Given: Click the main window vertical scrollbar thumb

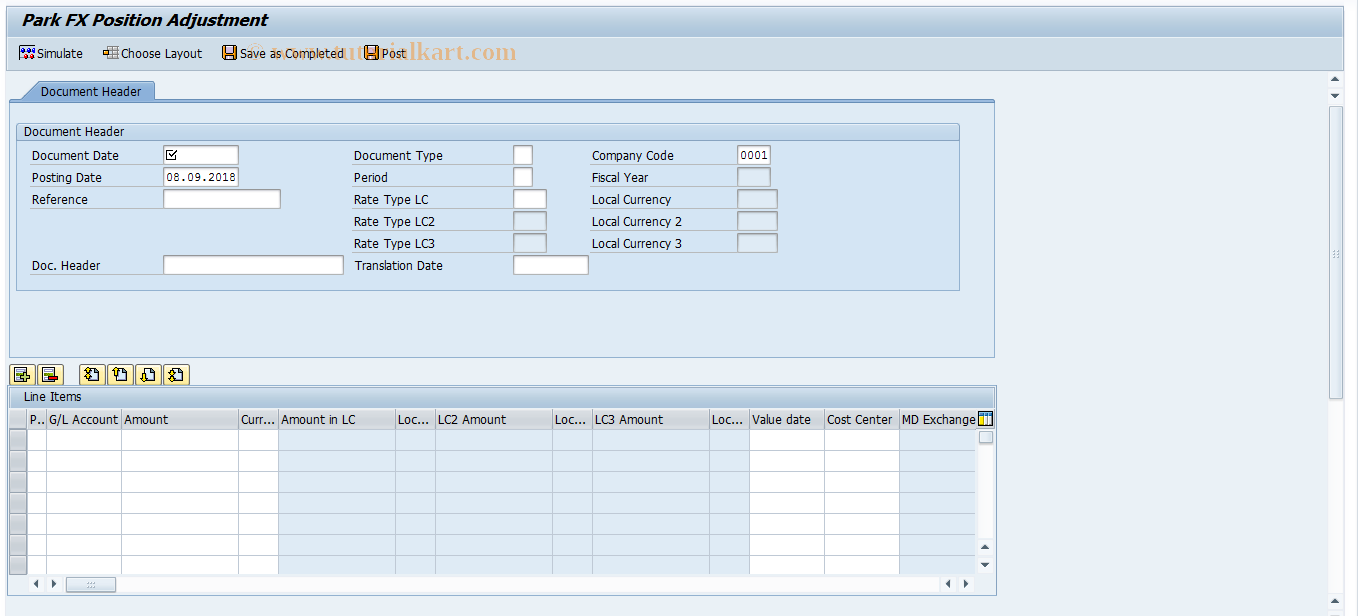Looking at the screenshot, I should pos(1335,252).
